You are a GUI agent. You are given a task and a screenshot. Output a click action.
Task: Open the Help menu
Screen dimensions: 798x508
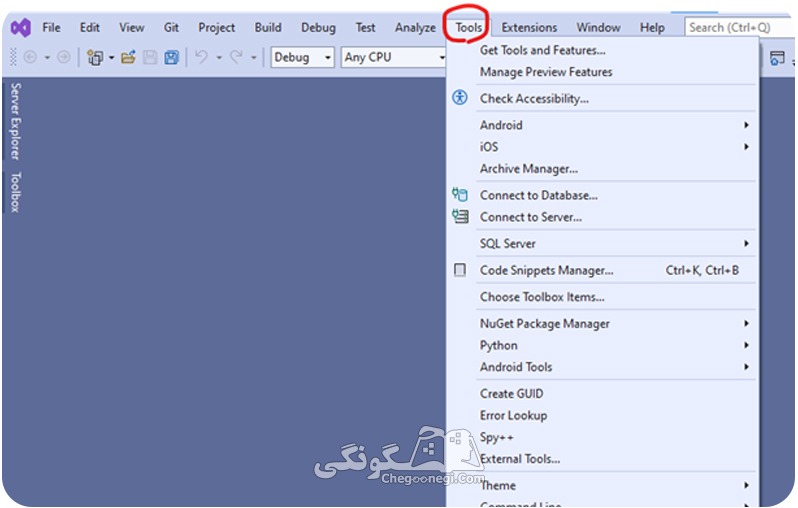tap(652, 27)
